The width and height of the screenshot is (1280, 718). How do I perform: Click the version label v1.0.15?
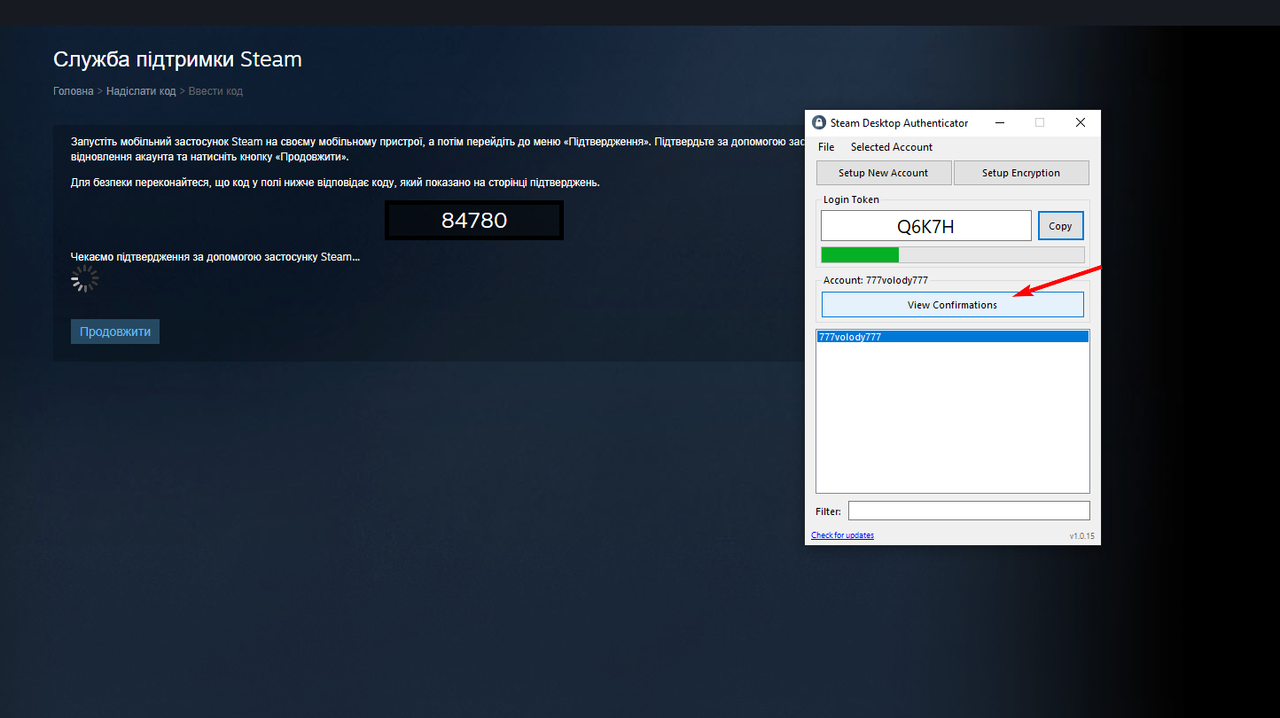(1082, 536)
